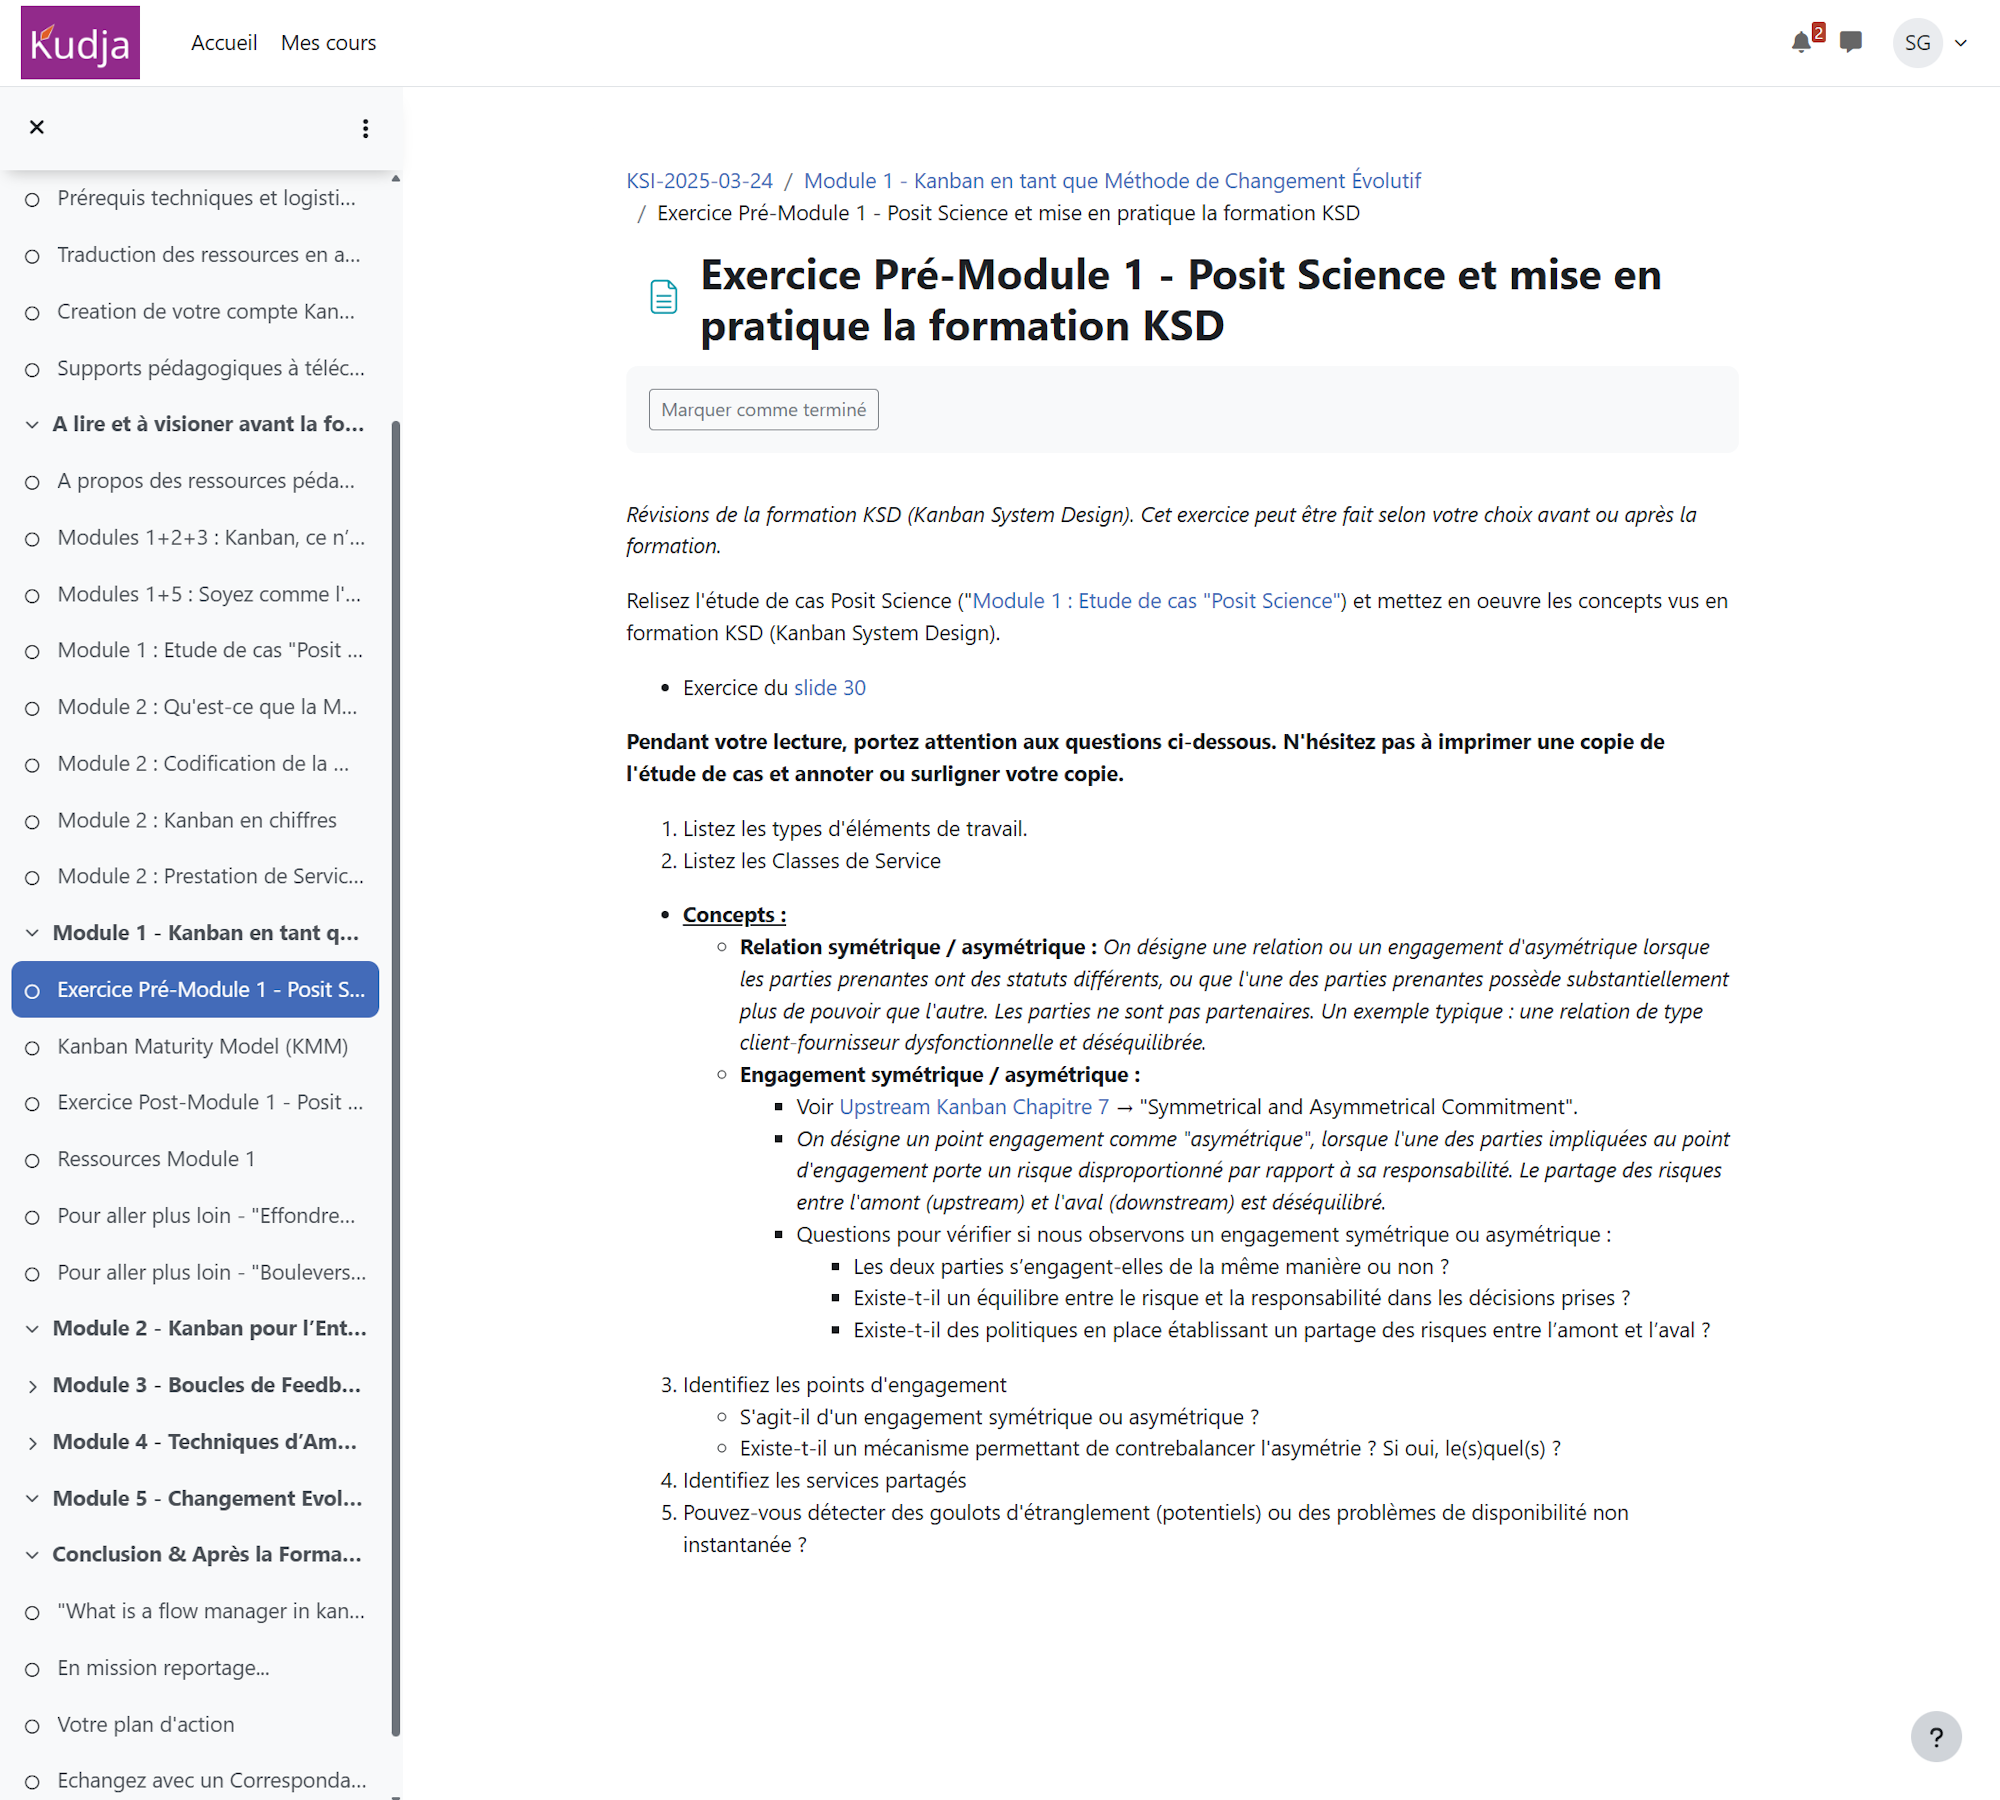Open the notifications bell
2000x1800 pixels.
point(1801,43)
